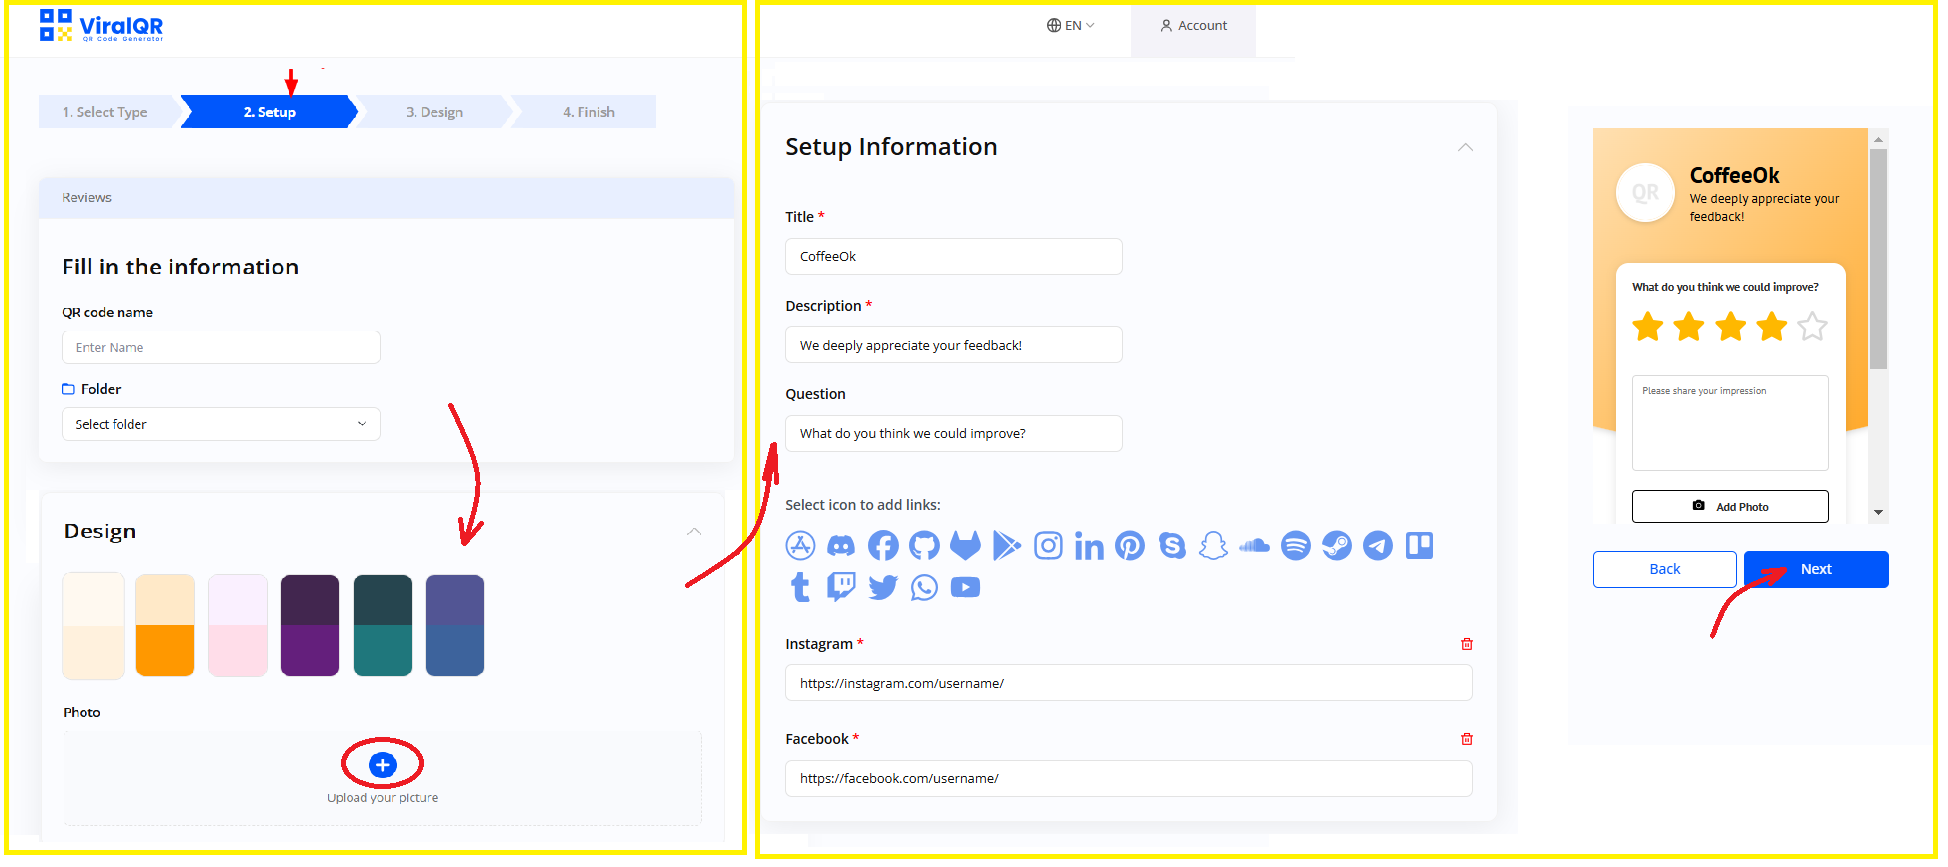Click the Instagram URL input field

click(x=1129, y=683)
